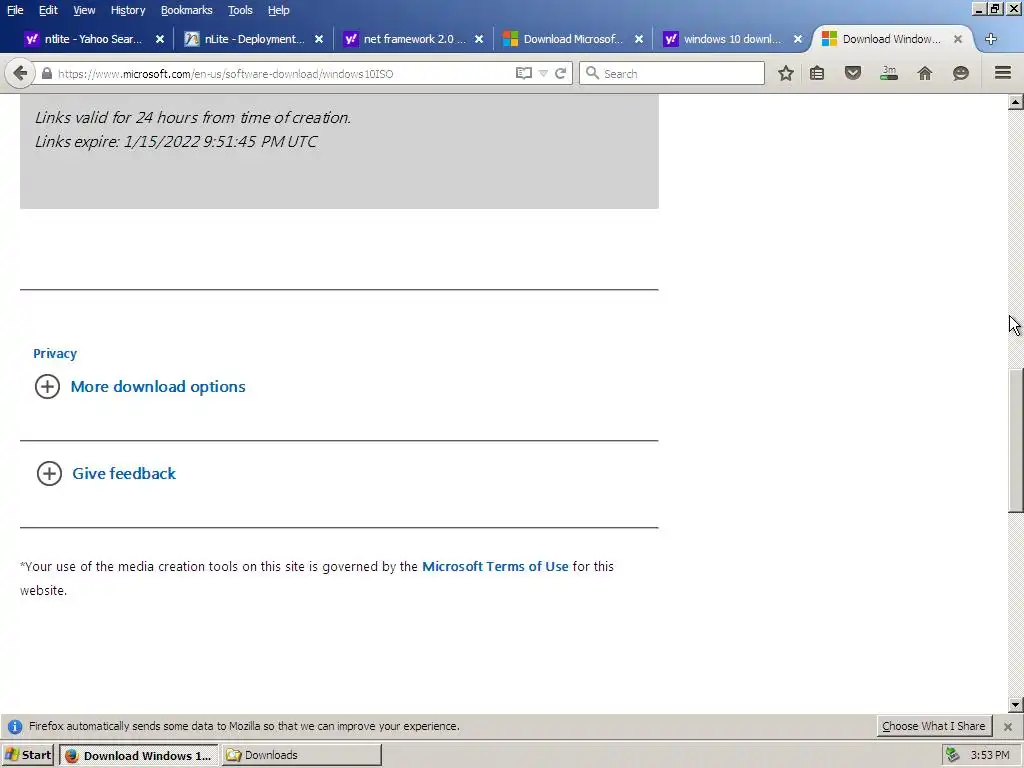
Task: Show bookmarks list icon in toolbar
Action: [x=817, y=73]
